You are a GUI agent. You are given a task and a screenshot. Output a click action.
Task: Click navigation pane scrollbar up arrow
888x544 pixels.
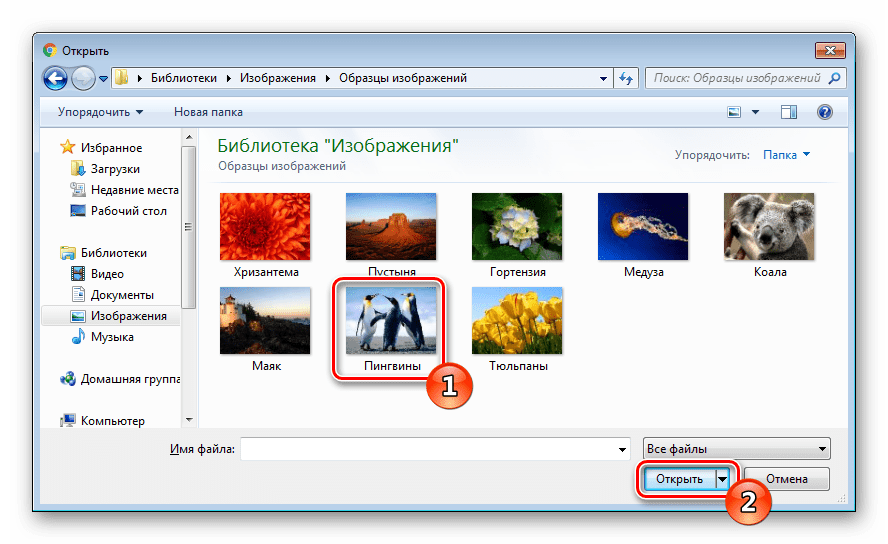(189, 137)
